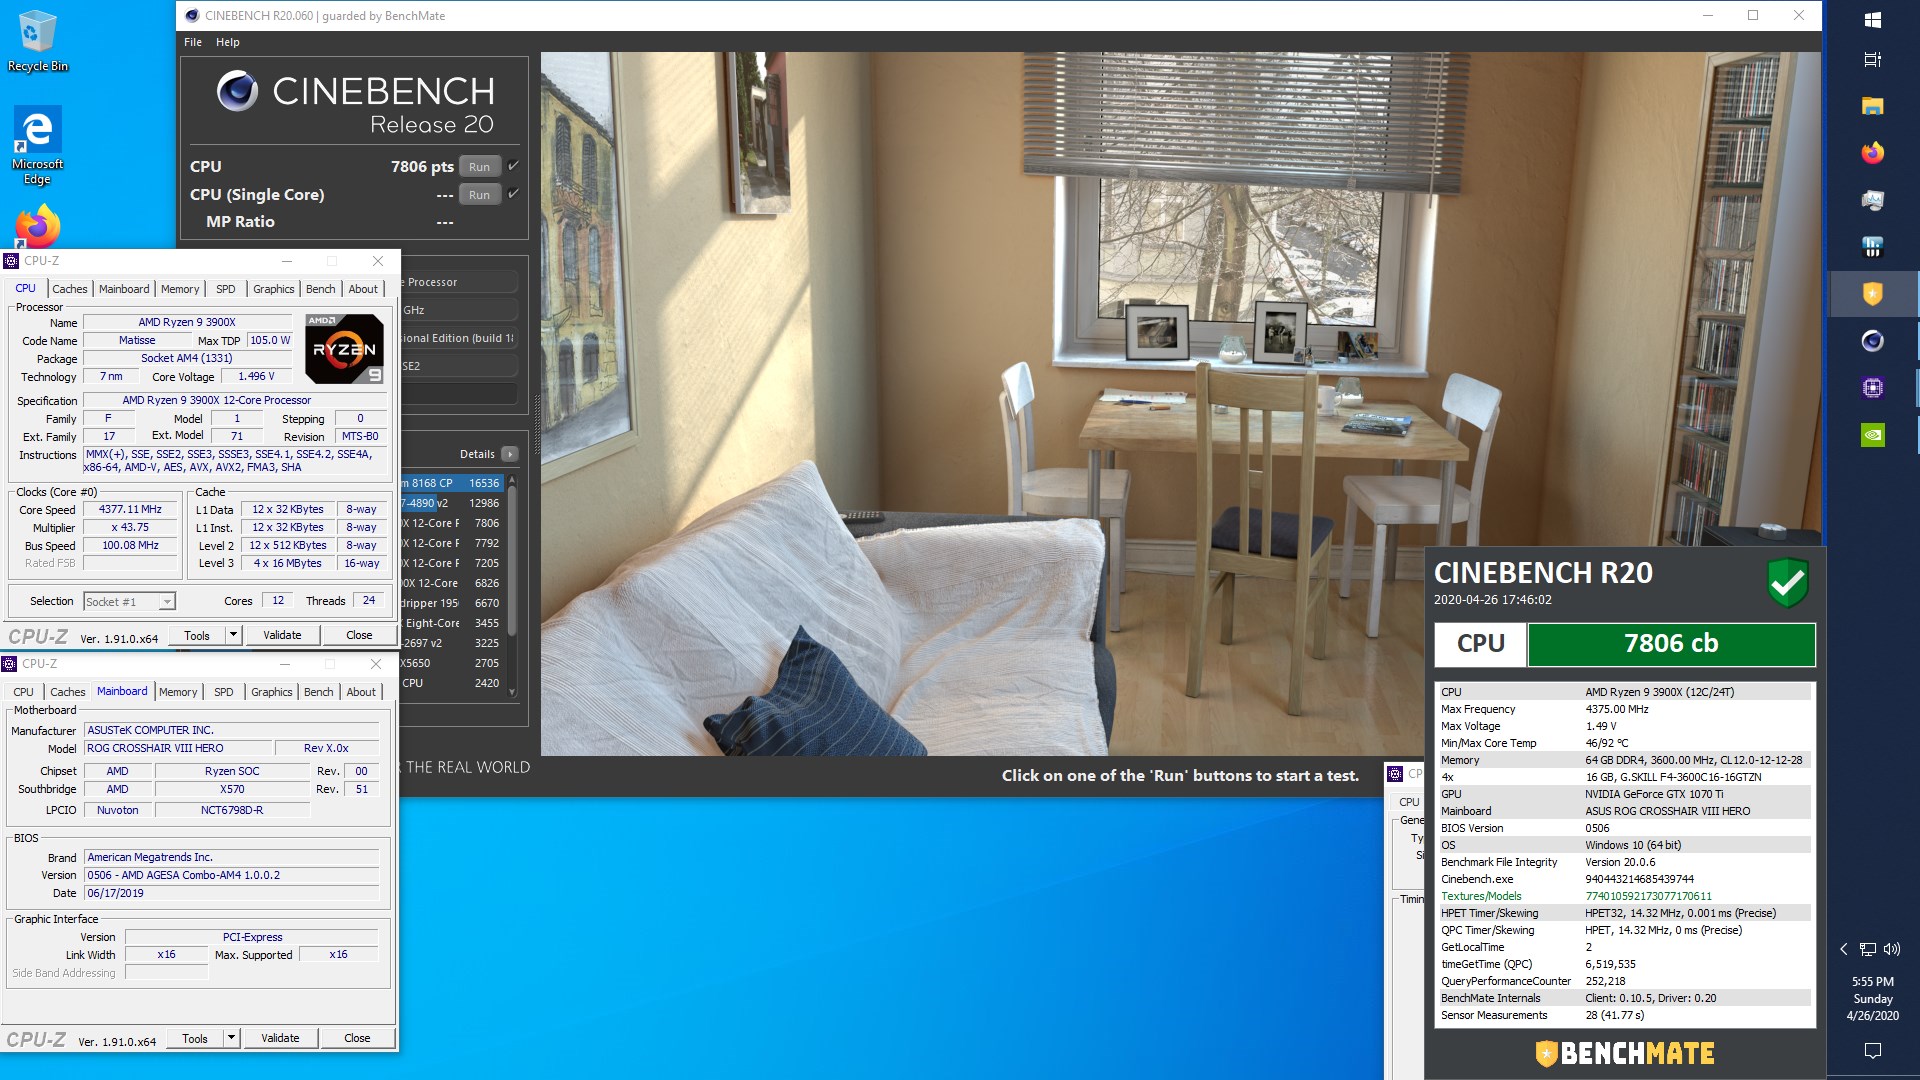Open the bar-chart app icon in the taskbar

tap(1873, 247)
